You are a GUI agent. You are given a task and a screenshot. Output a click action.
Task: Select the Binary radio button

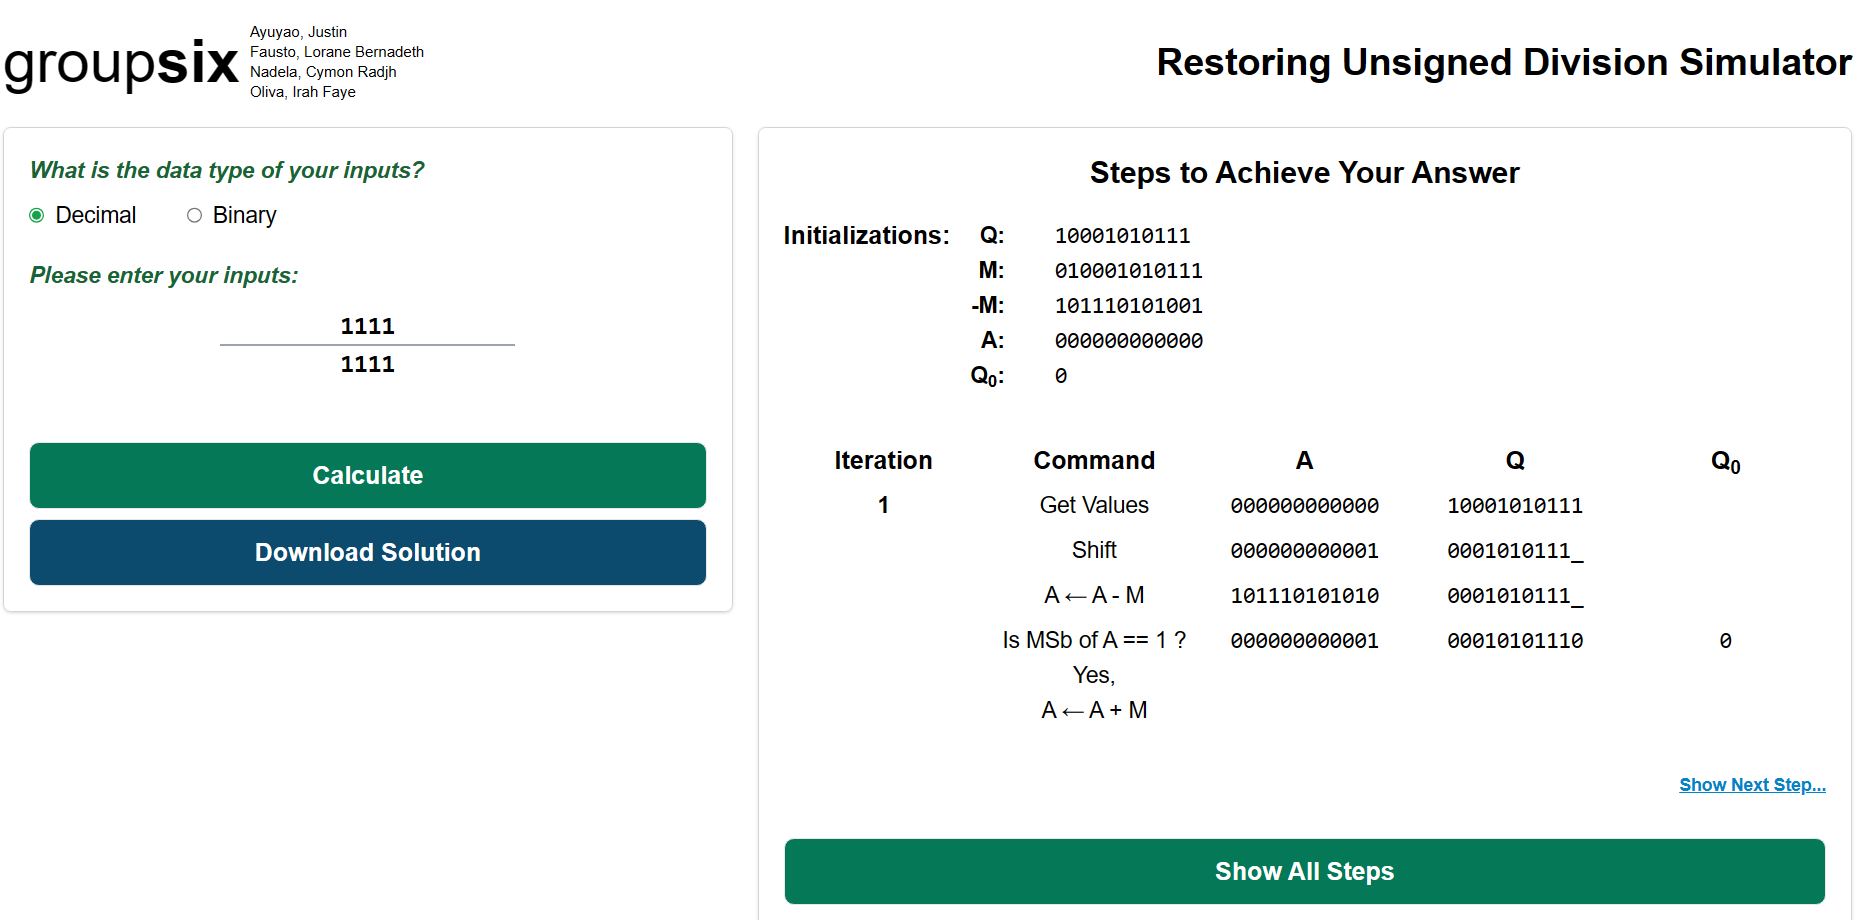pyautogui.click(x=195, y=216)
